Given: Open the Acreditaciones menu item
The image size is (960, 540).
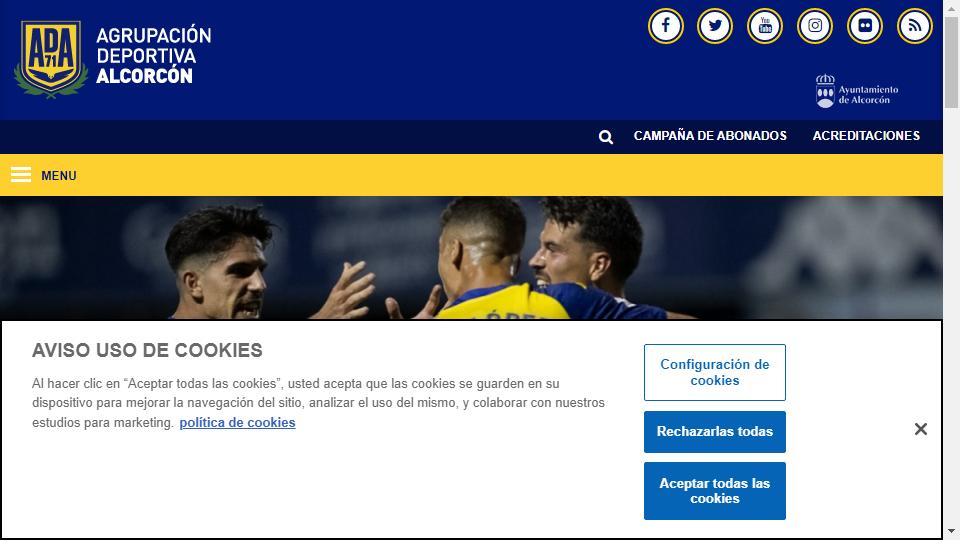Looking at the screenshot, I should click(x=866, y=136).
